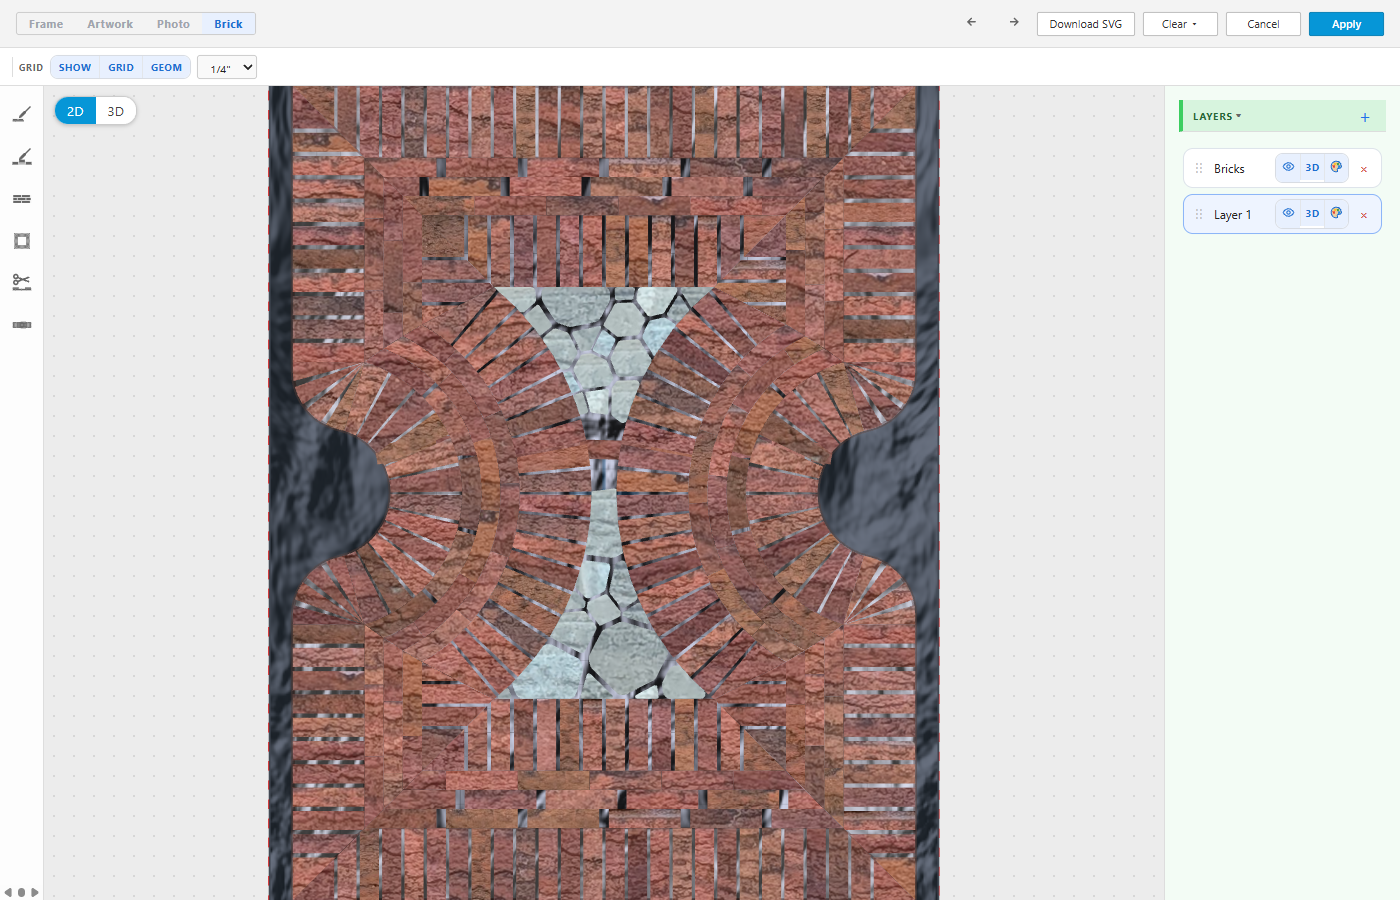This screenshot has width=1400, height=900.
Task: Open the color palette for Bricks layer
Action: tap(1336, 167)
